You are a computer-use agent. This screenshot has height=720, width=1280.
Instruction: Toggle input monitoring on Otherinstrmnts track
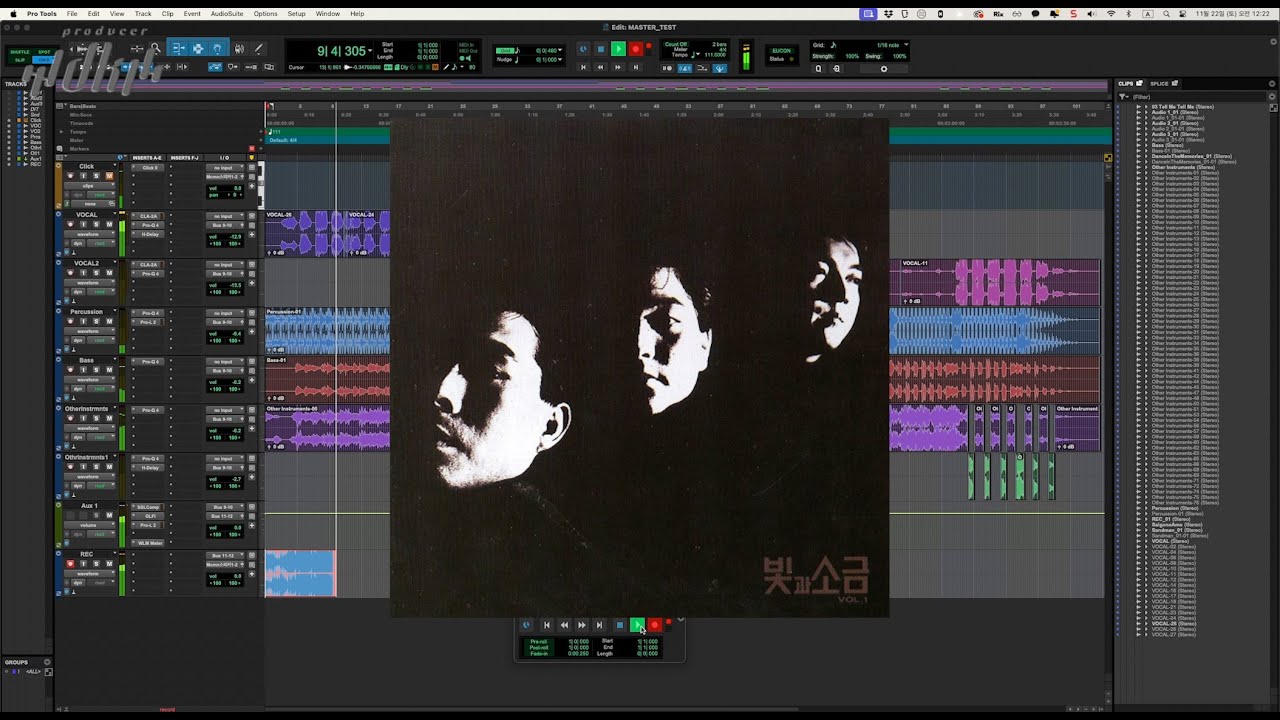click(x=83, y=418)
